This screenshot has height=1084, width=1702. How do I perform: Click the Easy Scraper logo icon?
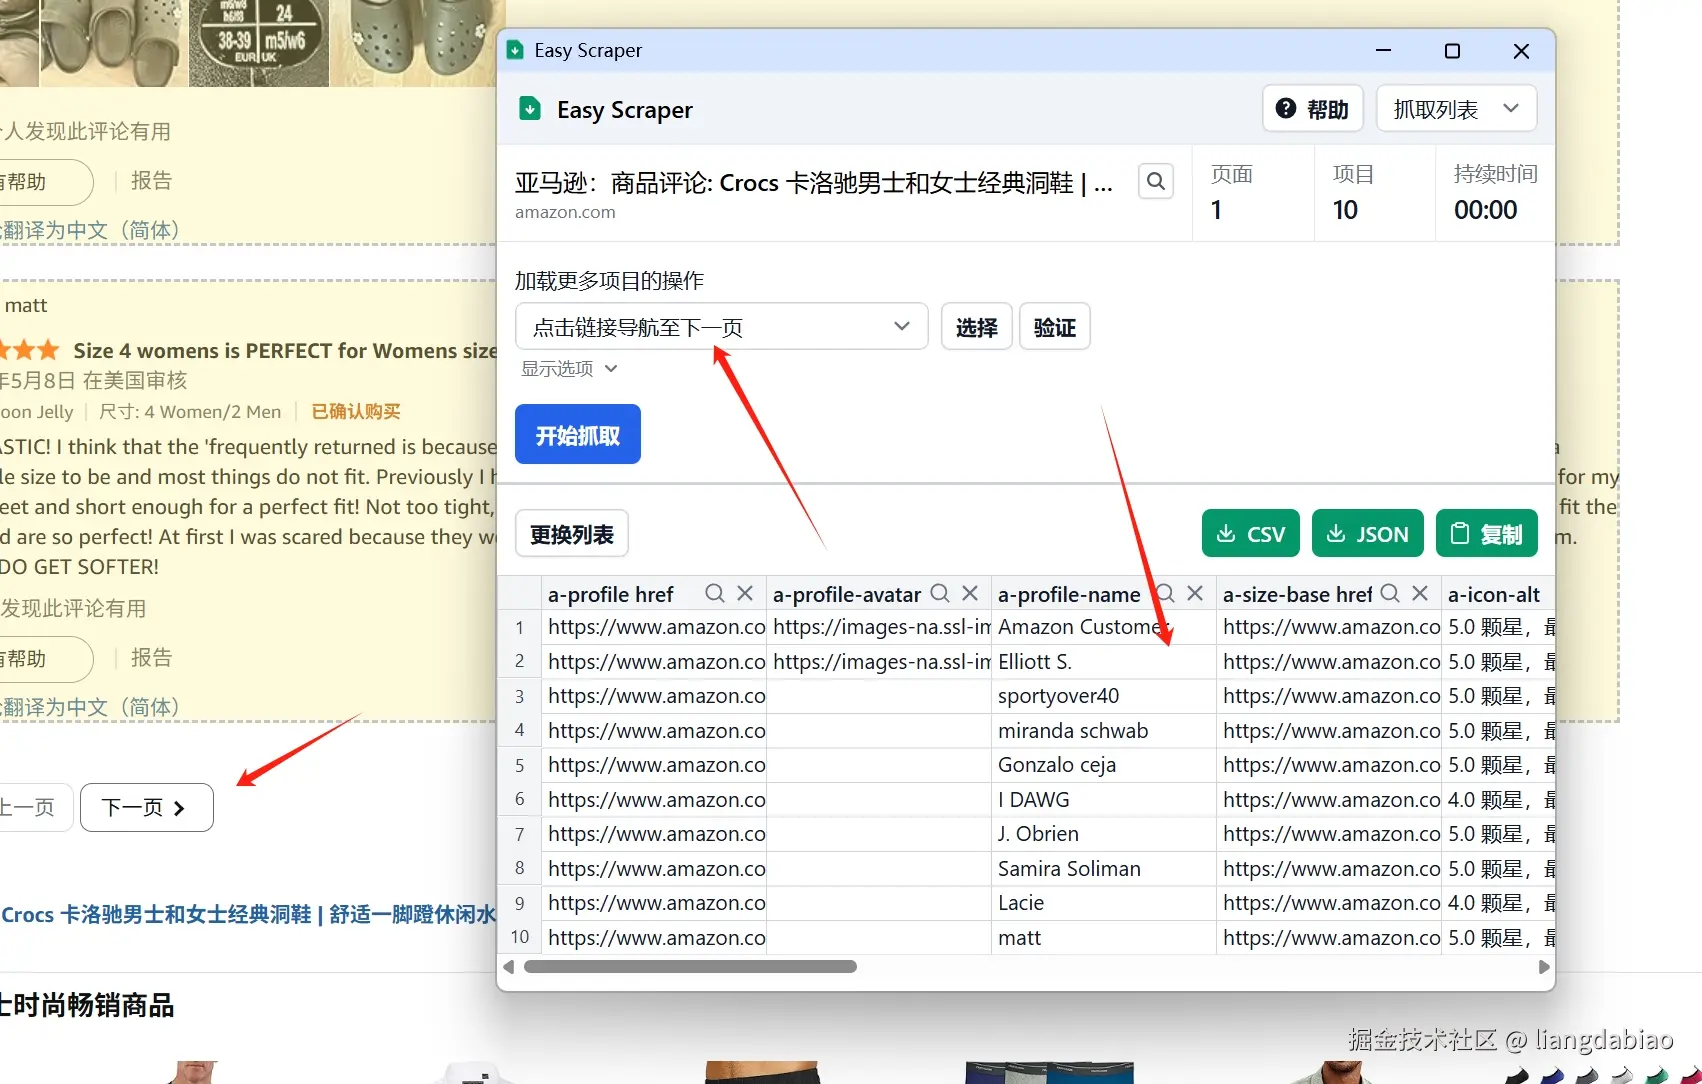point(529,108)
